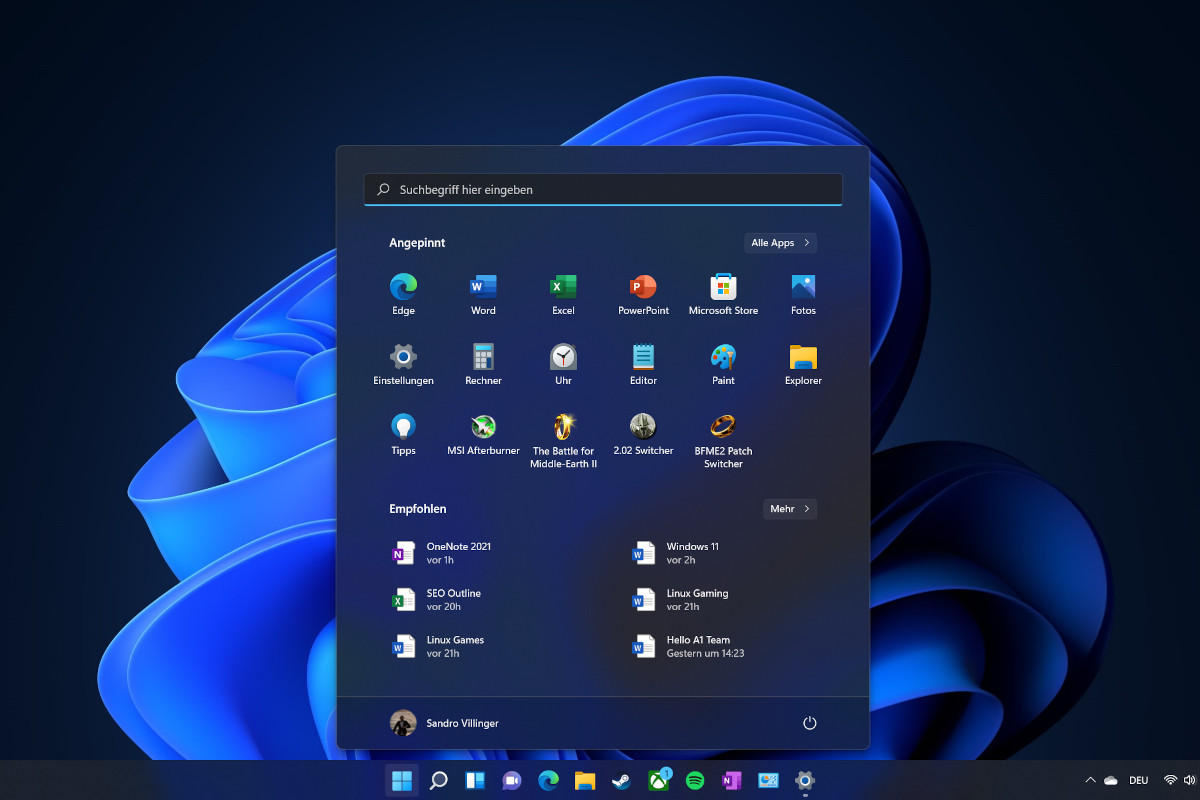Launch BFME2 Patch Switcher
The width and height of the screenshot is (1200, 800).
click(723, 440)
